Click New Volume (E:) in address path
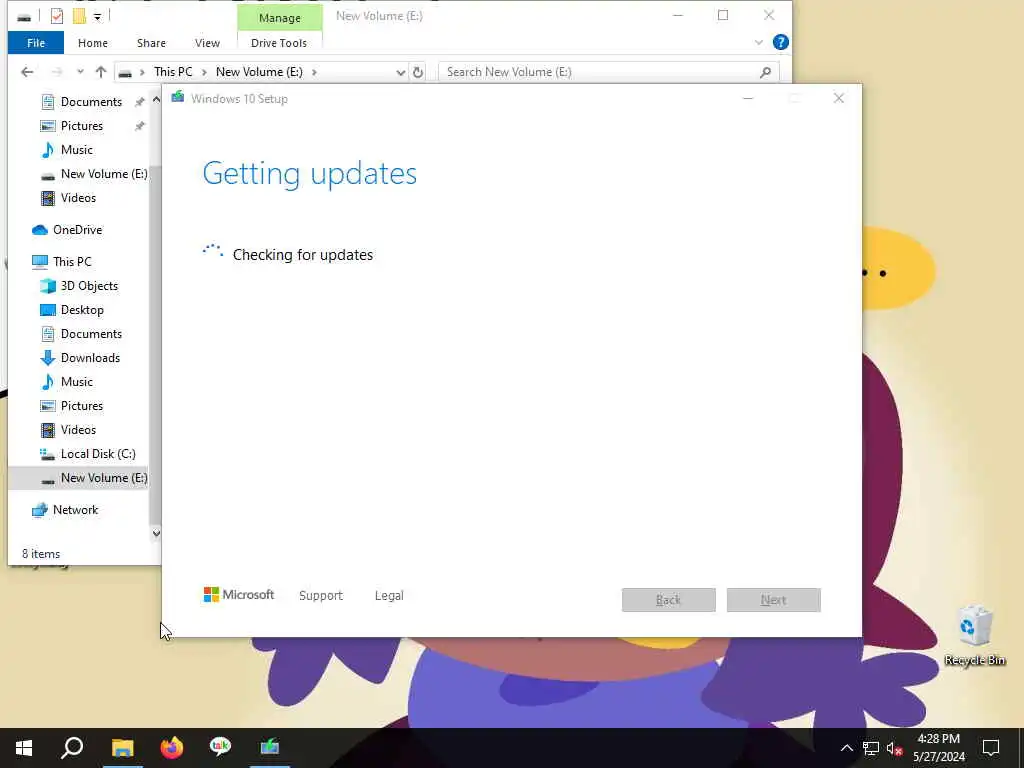 pyautogui.click(x=259, y=72)
